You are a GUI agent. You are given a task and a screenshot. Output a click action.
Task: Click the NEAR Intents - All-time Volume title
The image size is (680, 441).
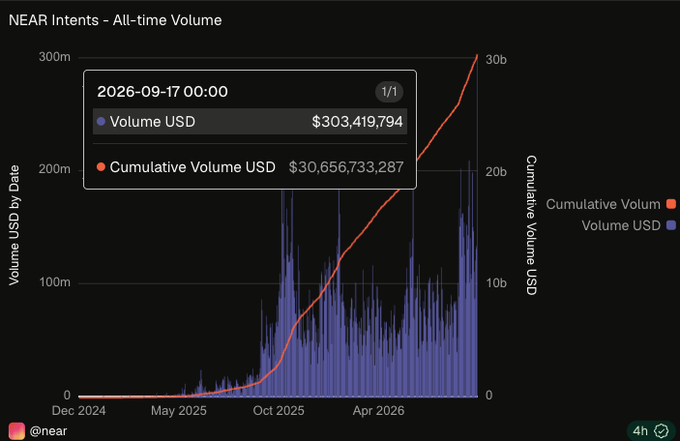tap(115, 20)
